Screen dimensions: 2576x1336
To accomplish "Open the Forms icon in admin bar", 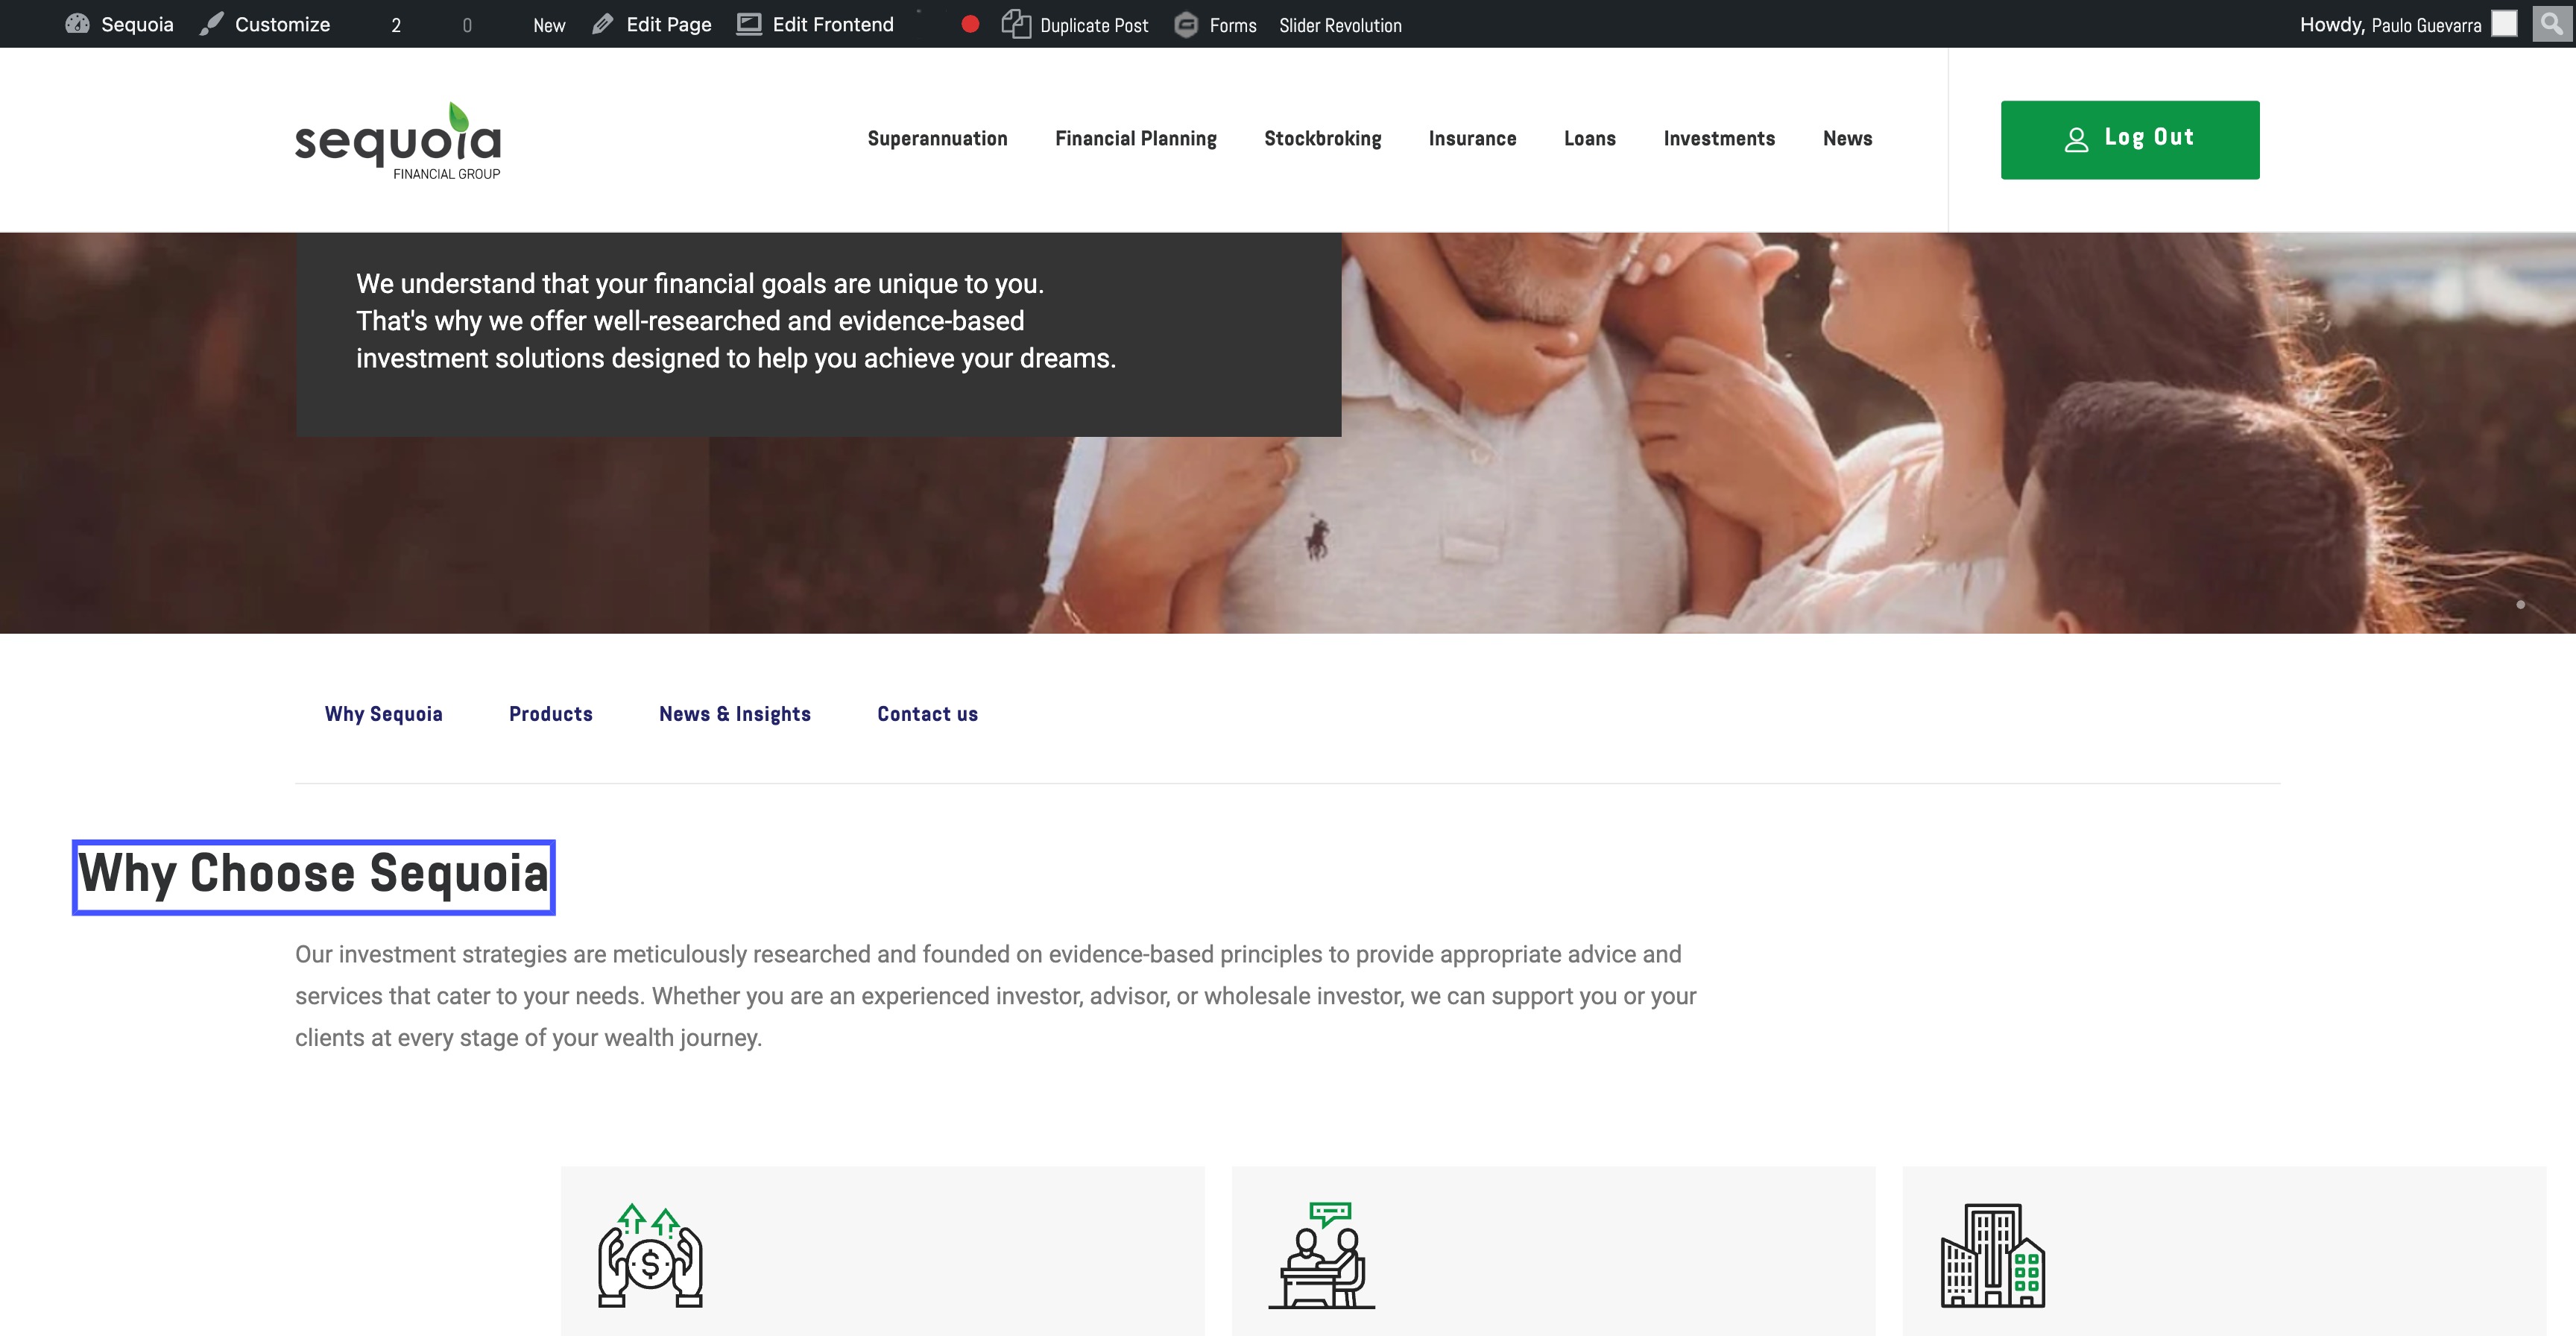I will 1186,24.
